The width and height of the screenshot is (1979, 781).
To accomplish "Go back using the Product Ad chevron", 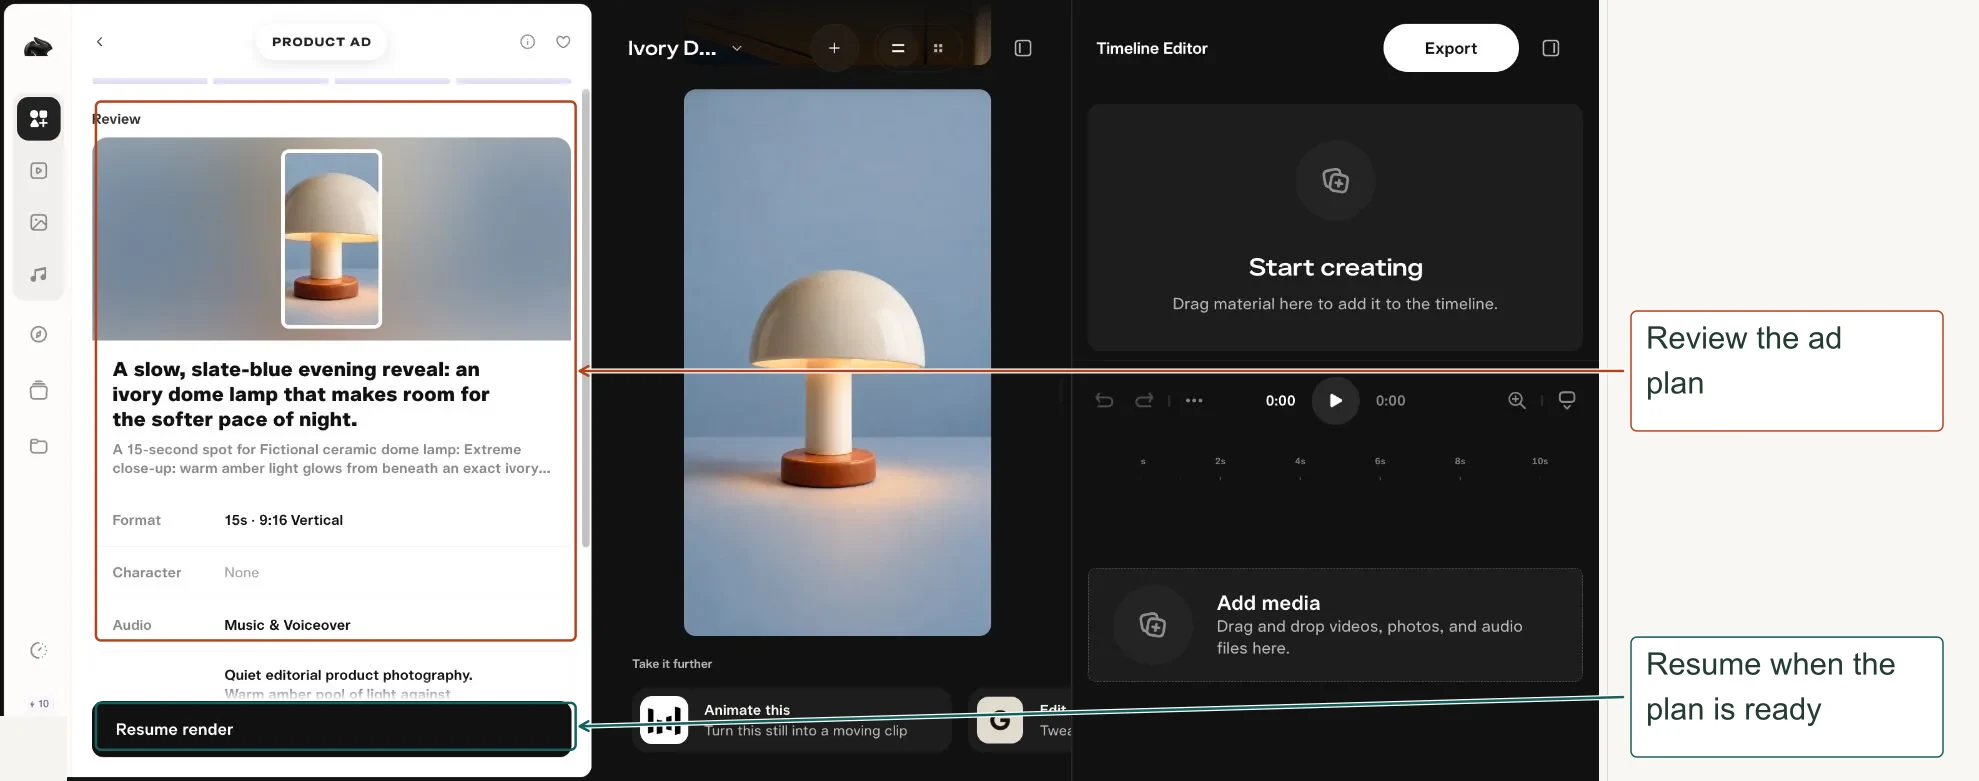I will pos(99,42).
